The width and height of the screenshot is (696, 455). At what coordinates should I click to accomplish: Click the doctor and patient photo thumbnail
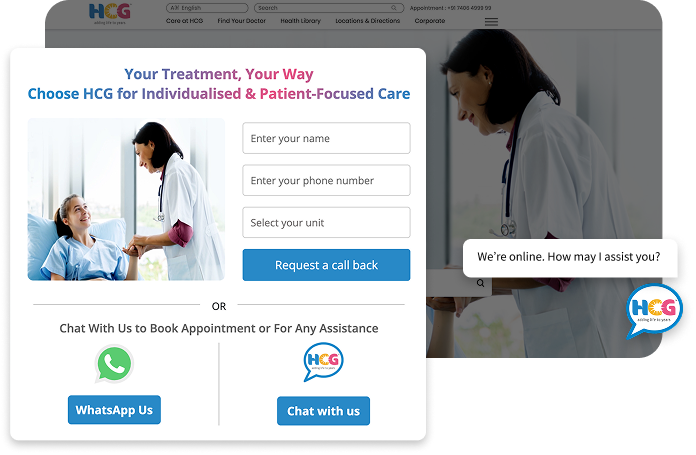126,199
